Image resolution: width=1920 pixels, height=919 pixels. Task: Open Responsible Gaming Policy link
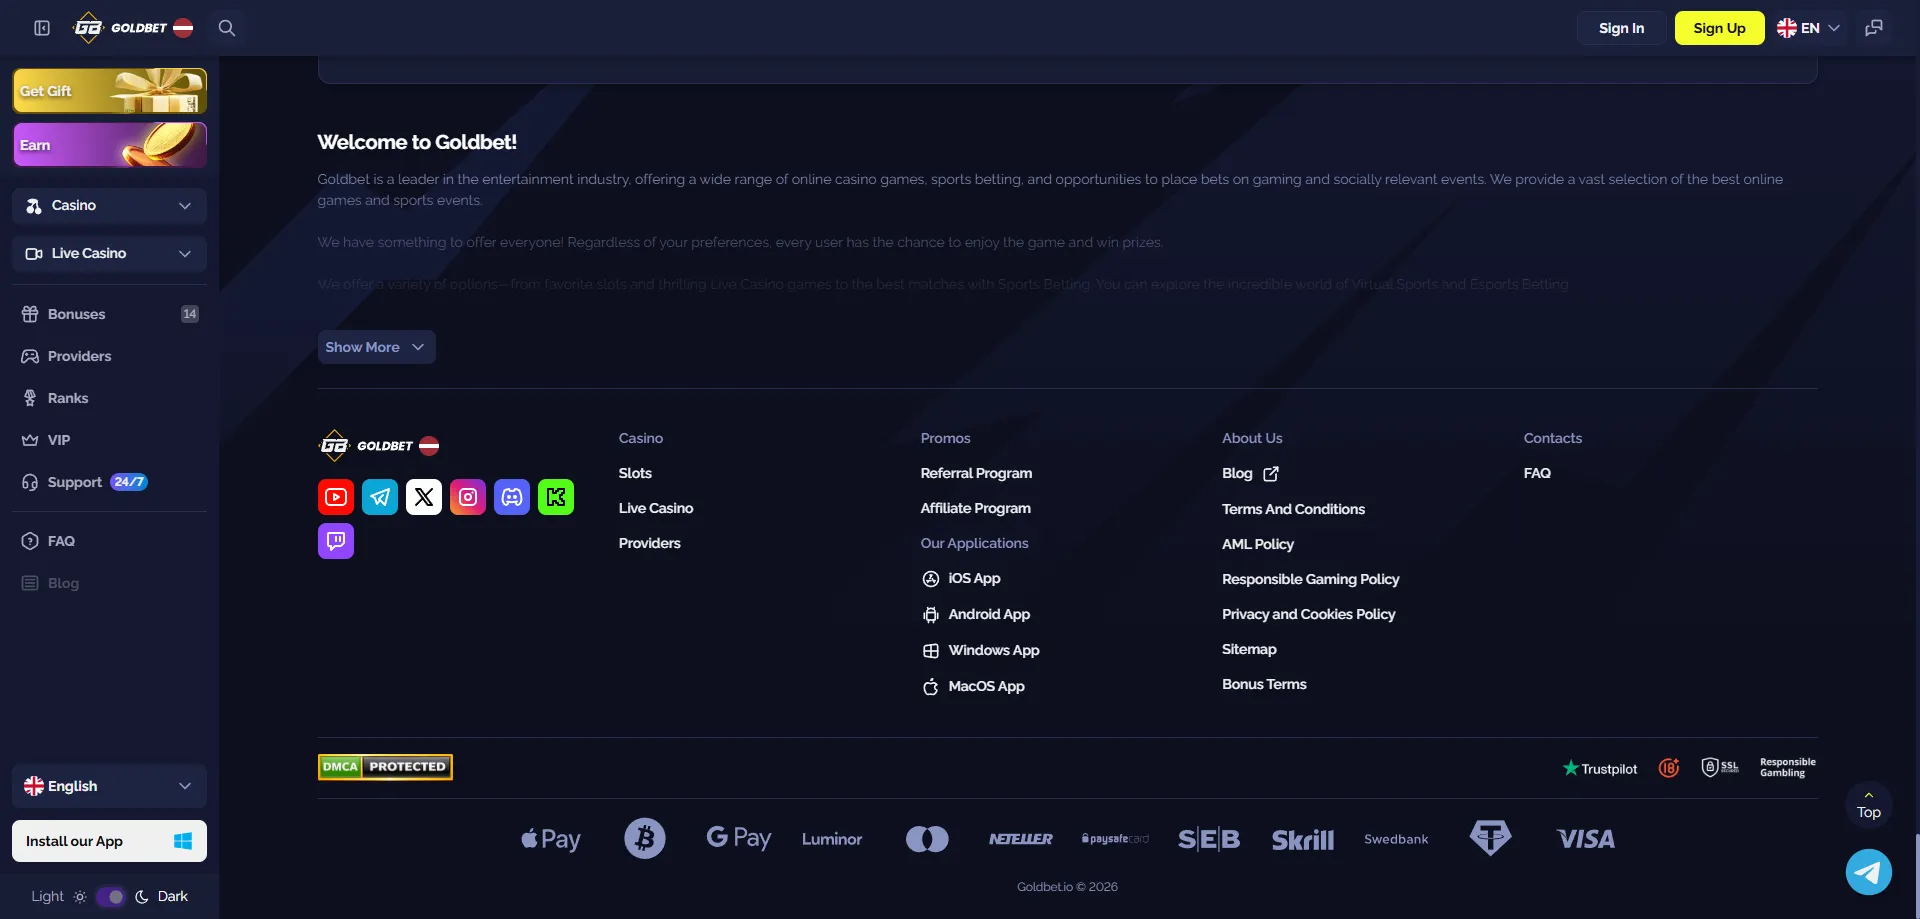(x=1310, y=579)
